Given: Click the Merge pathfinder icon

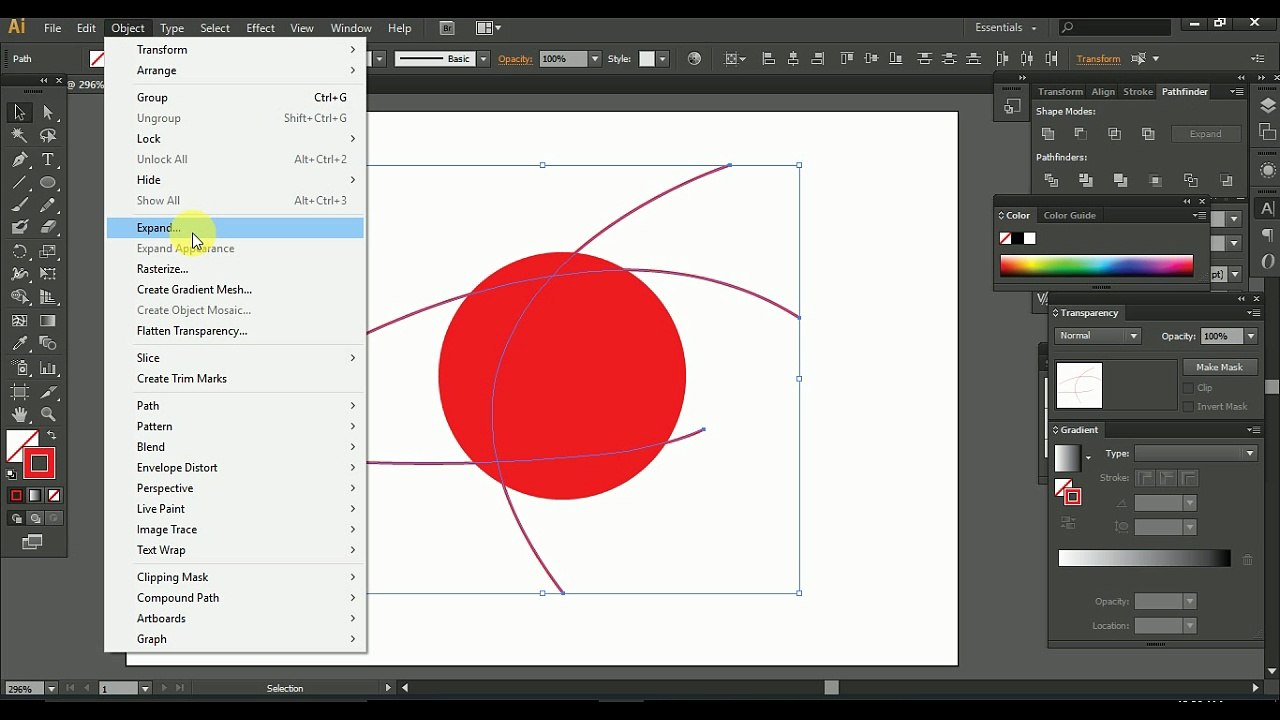Looking at the screenshot, I should click(x=1121, y=181).
